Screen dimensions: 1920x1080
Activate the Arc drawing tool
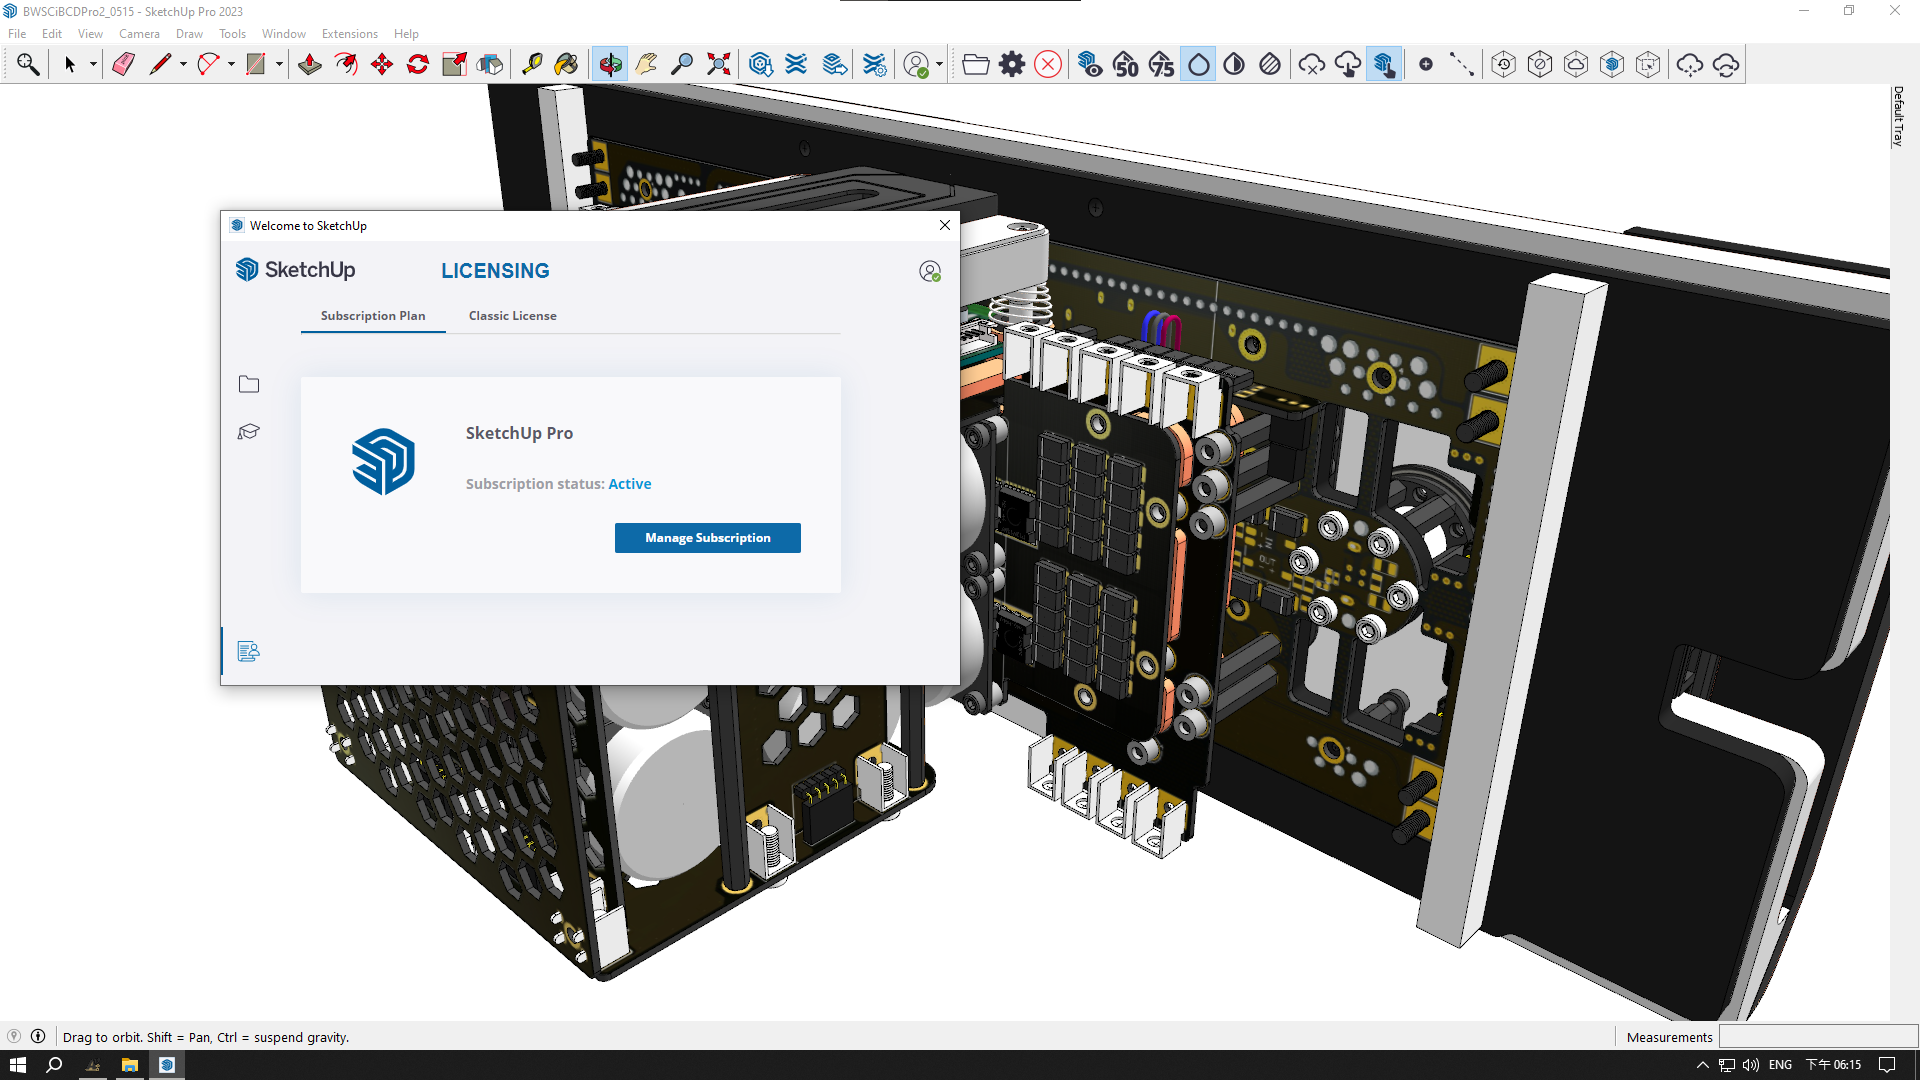(208, 65)
